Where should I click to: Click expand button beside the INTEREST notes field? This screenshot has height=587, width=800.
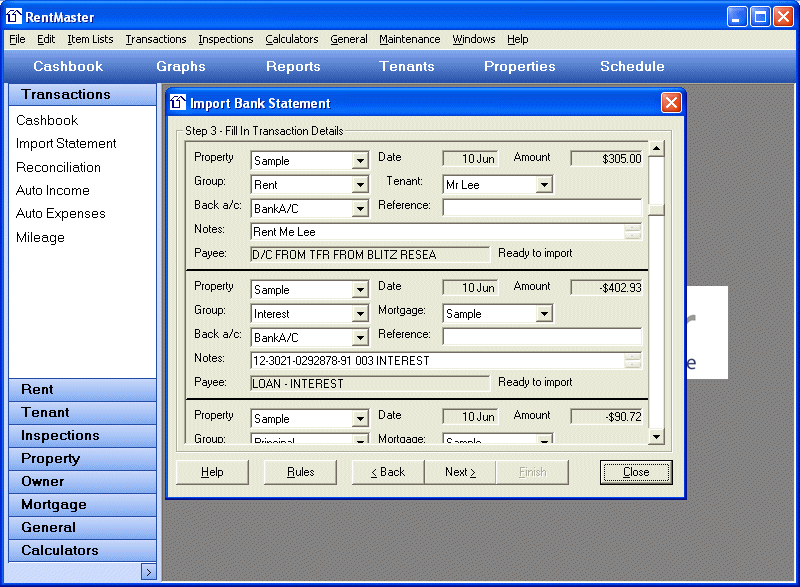(633, 361)
